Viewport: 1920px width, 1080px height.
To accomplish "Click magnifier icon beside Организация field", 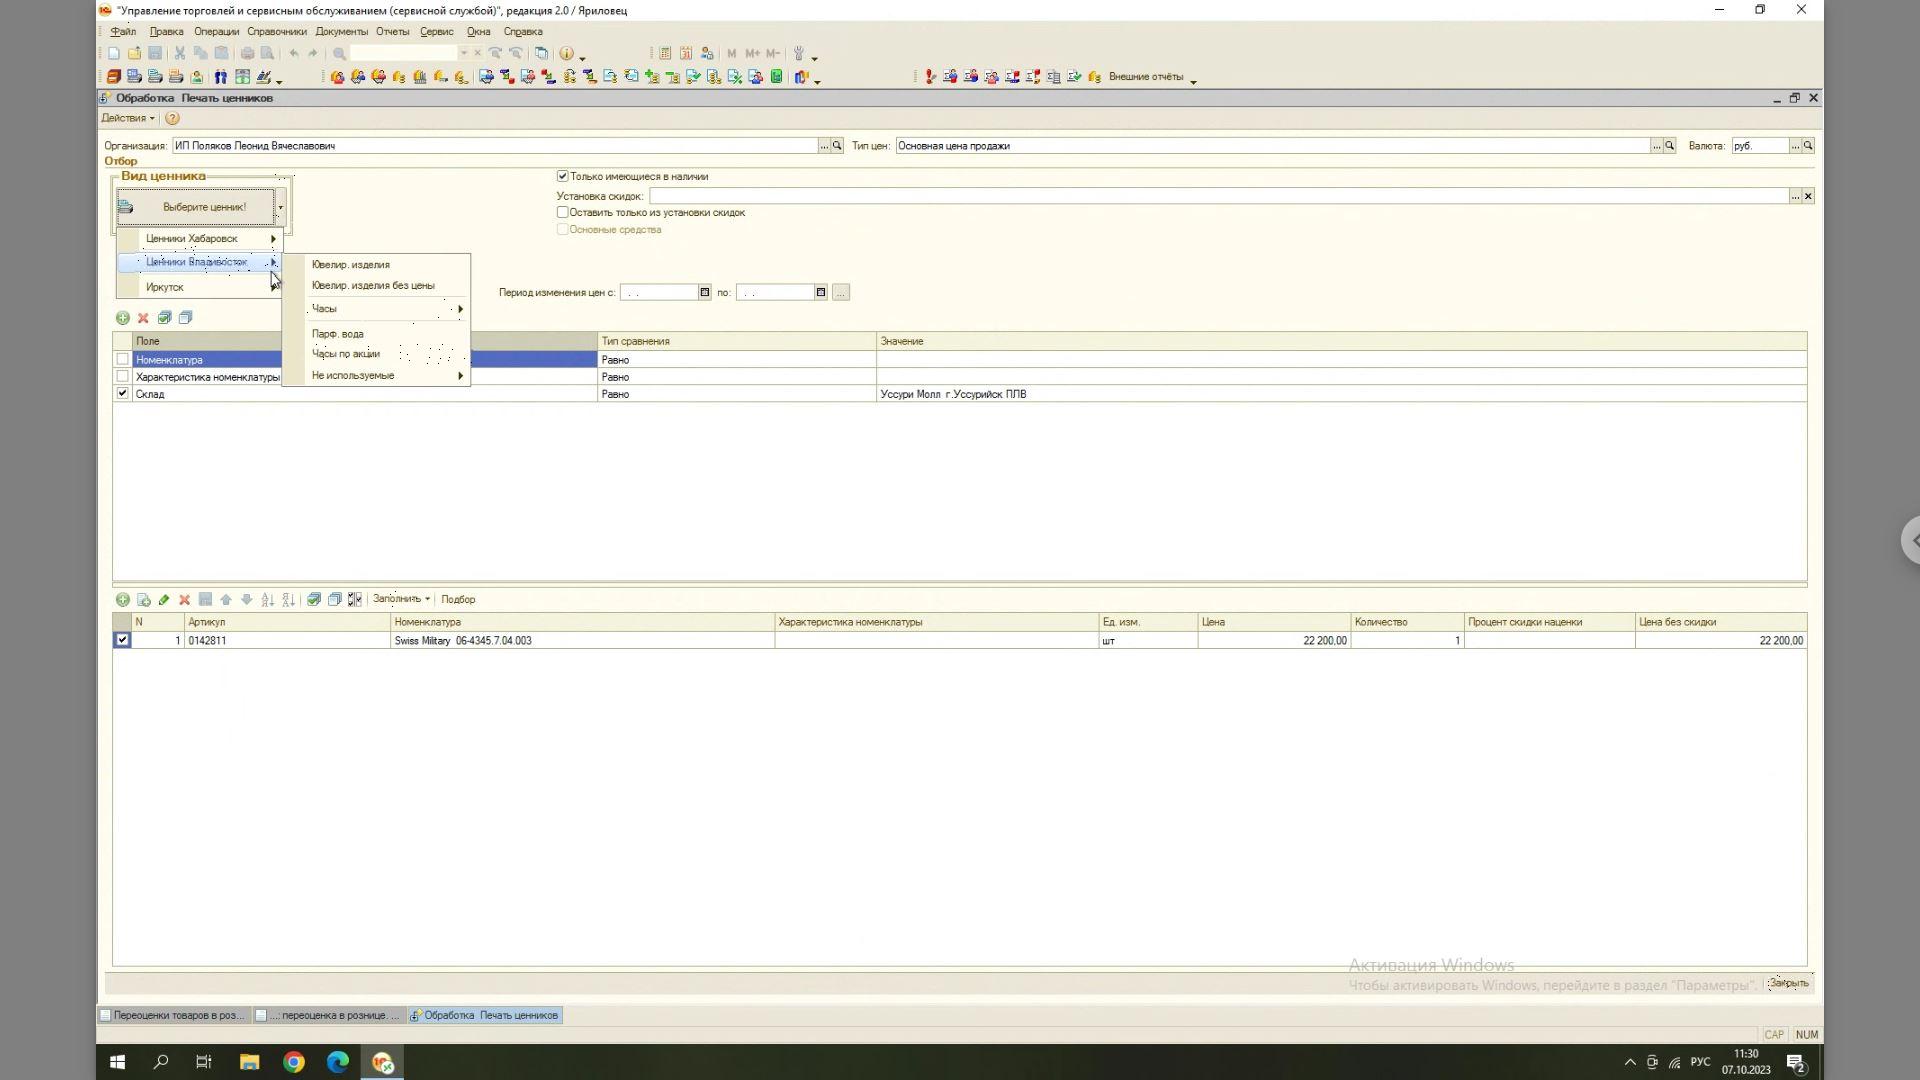I will (x=838, y=146).
